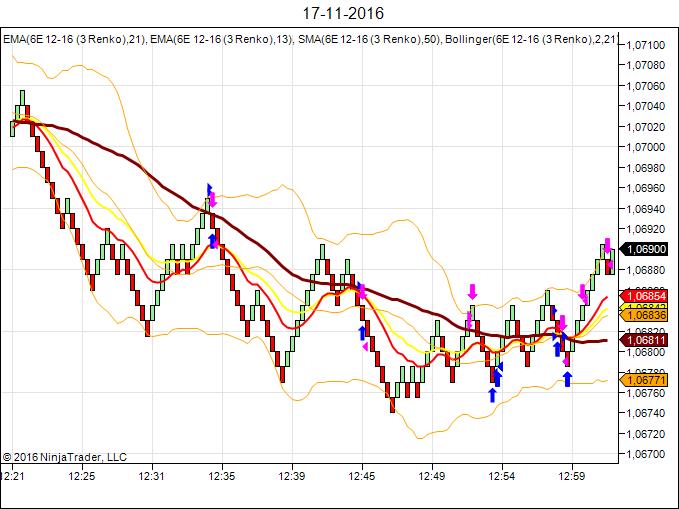The height and width of the screenshot is (509, 679).
Task: Click the blue up arrow below the 12:54 low
Action: tap(492, 394)
